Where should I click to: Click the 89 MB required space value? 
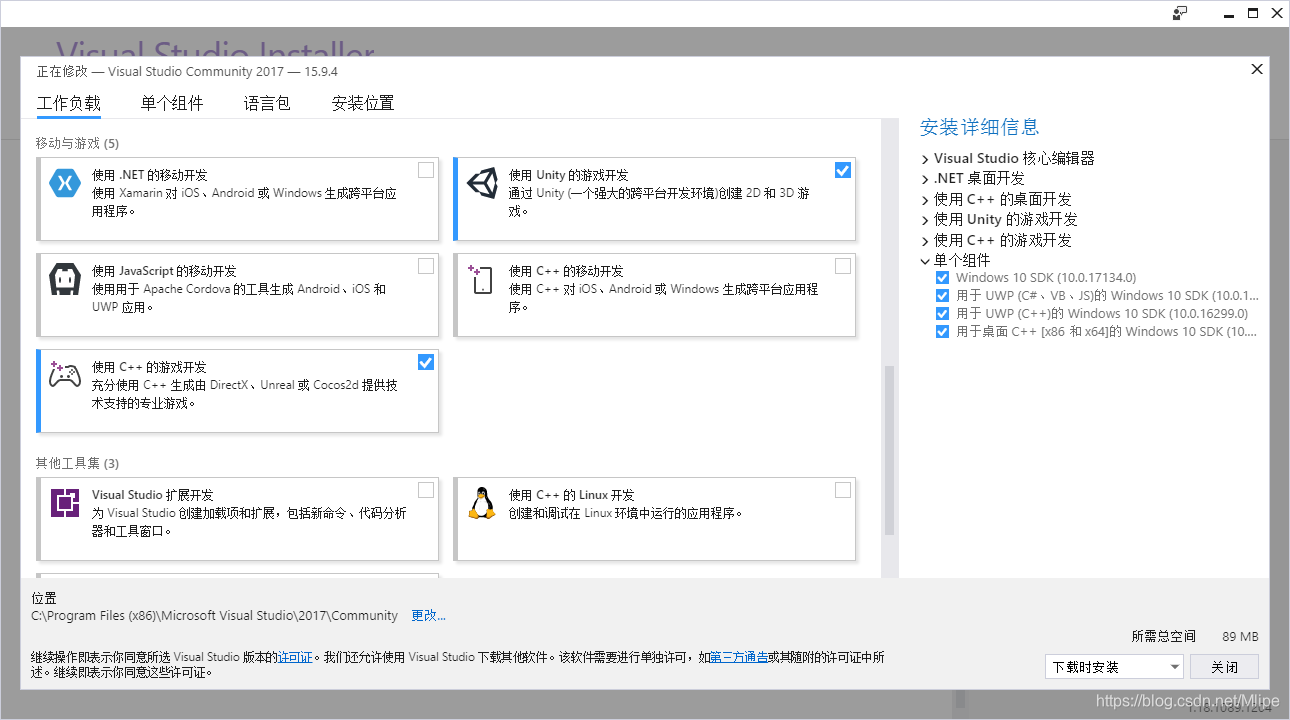[1240, 637]
